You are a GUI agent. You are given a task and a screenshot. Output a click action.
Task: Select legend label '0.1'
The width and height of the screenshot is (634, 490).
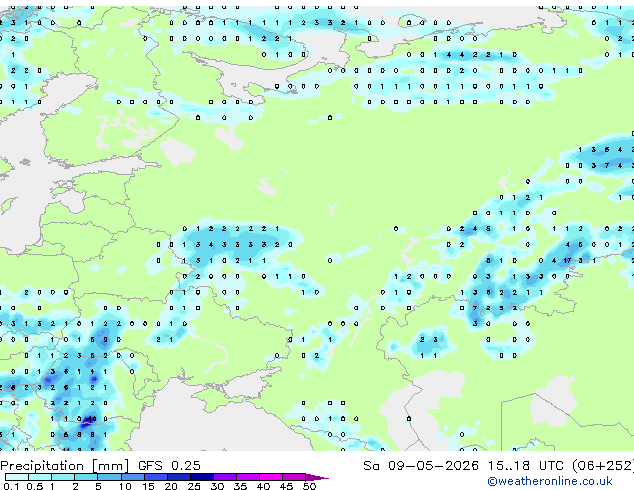[11, 486]
